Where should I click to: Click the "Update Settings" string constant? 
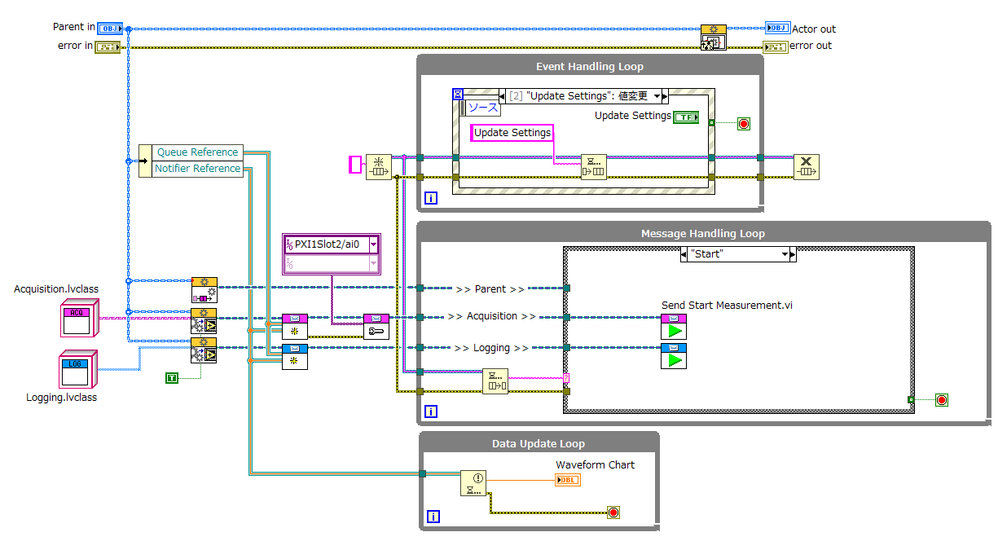click(x=512, y=132)
